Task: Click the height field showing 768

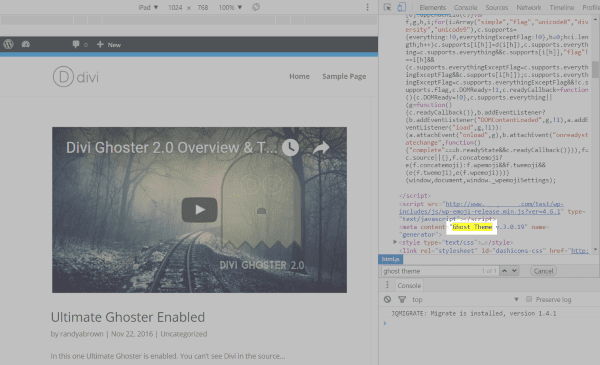Action: (202, 8)
